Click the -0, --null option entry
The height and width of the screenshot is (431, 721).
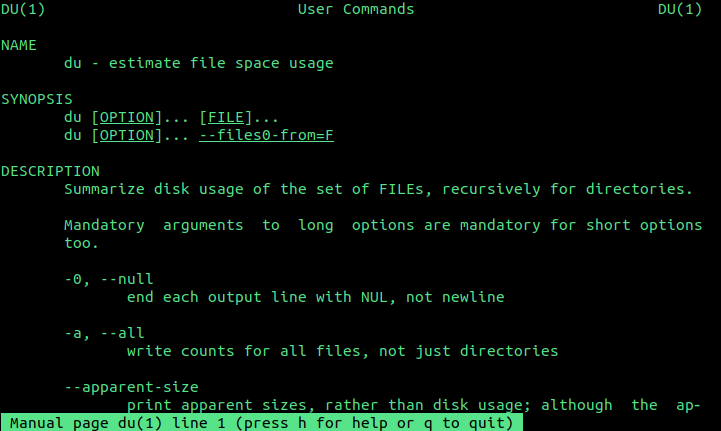point(109,279)
